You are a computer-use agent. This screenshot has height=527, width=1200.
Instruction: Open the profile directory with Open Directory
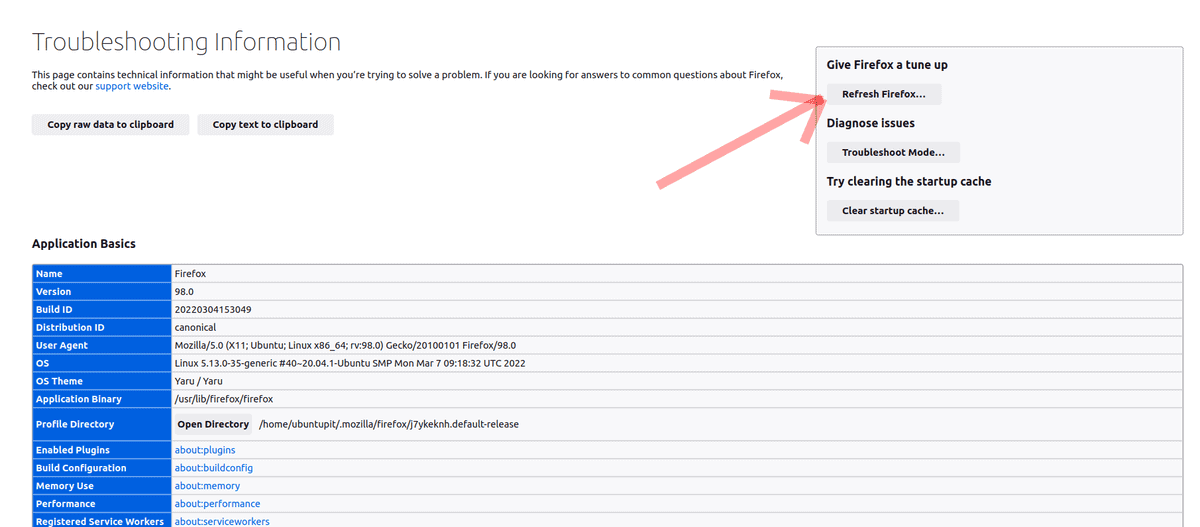tap(213, 424)
